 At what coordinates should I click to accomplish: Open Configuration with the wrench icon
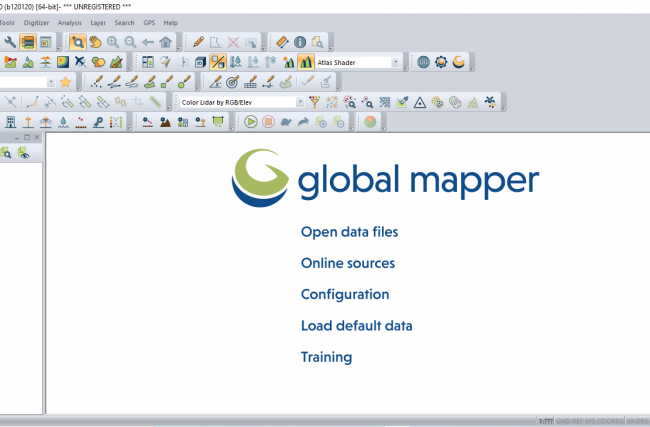pyautogui.click(x=10, y=42)
